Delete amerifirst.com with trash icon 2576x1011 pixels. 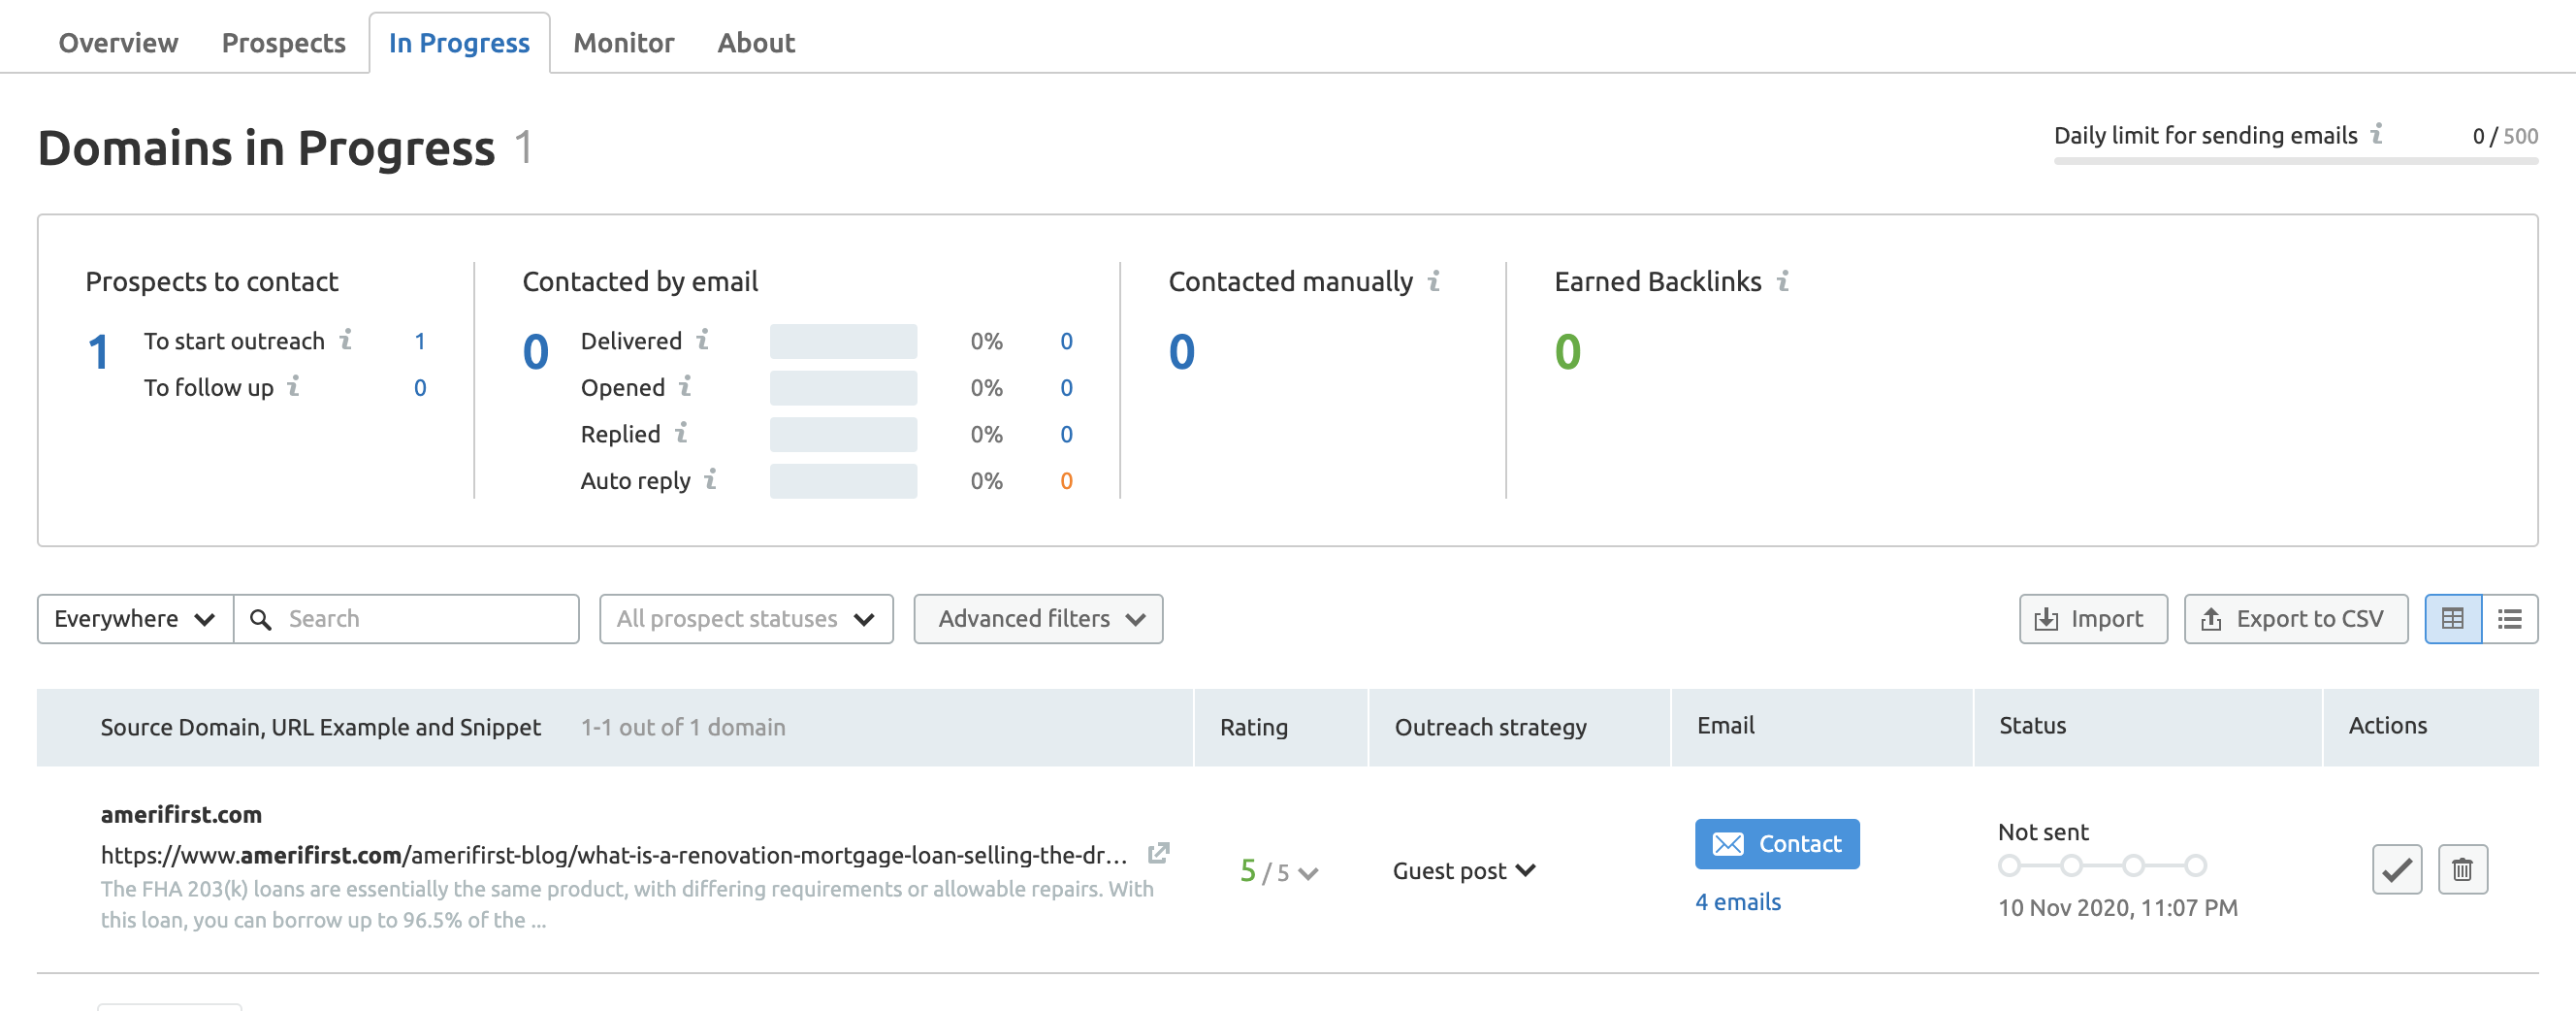point(2462,870)
